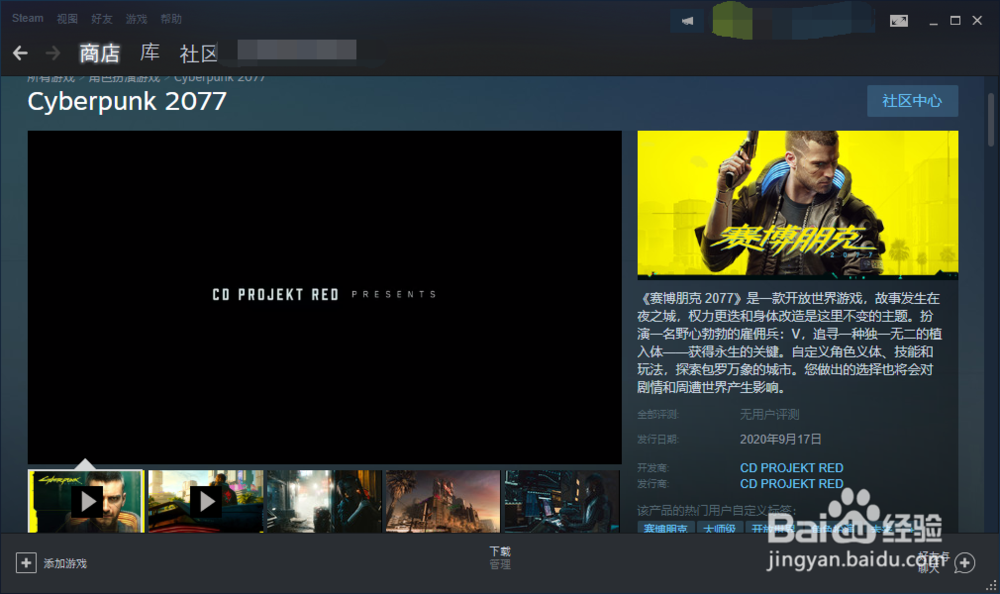The height and width of the screenshot is (594, 1000).
Task: Click the release date 2020年9月17日
Action: coord(781,440)
